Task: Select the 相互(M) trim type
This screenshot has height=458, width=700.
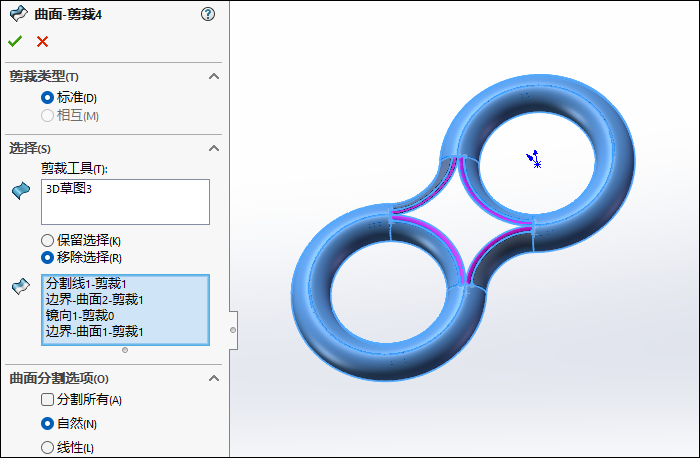Action: [x=47, y=116]
